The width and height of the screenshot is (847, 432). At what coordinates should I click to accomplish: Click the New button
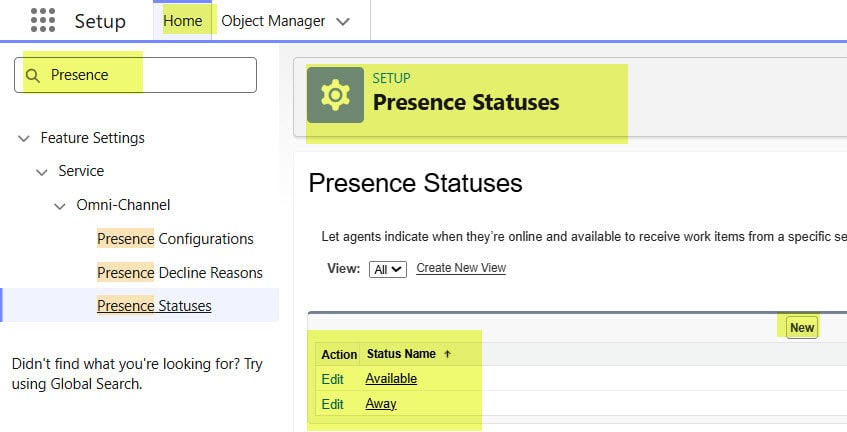pyautogui.click(x=802, y=328)
